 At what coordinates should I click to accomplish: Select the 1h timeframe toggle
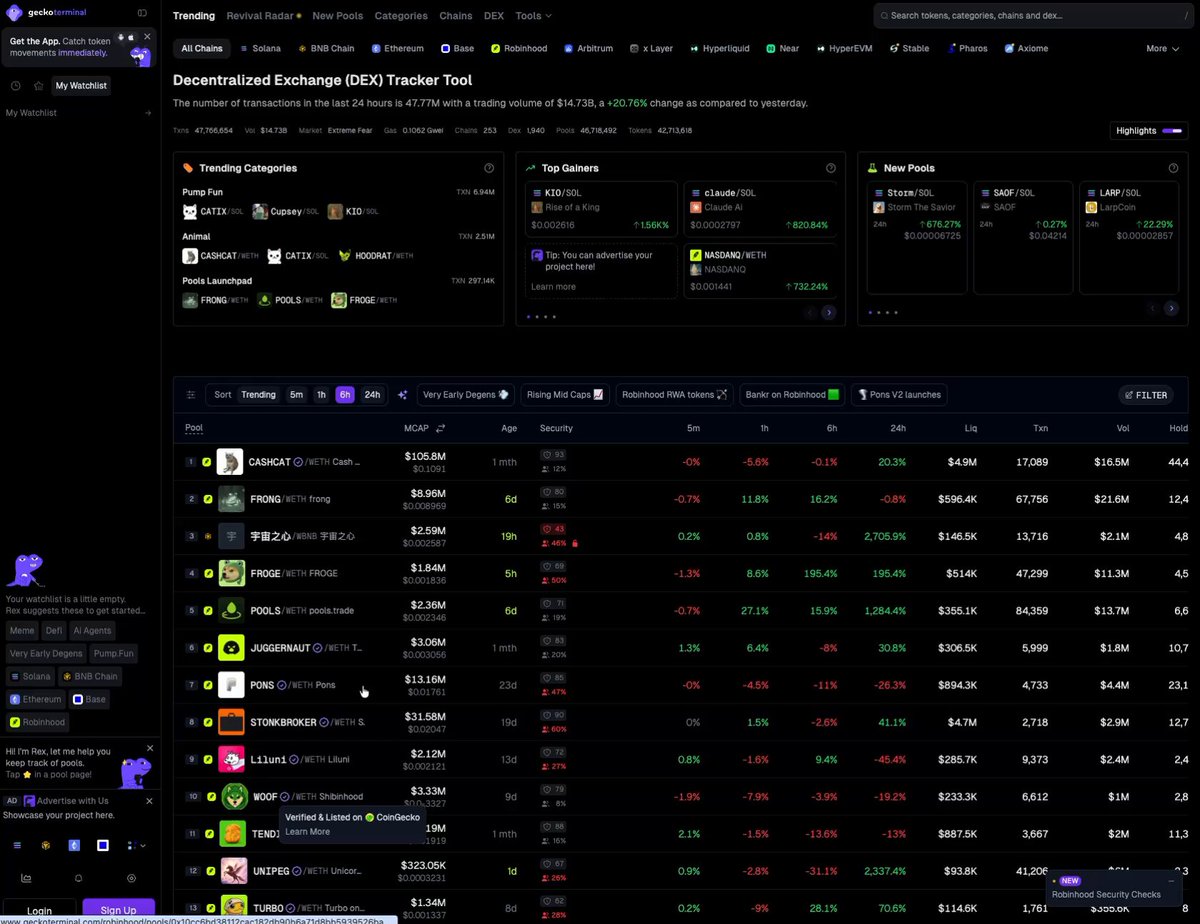pyautogui.click(x=321, y=395)
